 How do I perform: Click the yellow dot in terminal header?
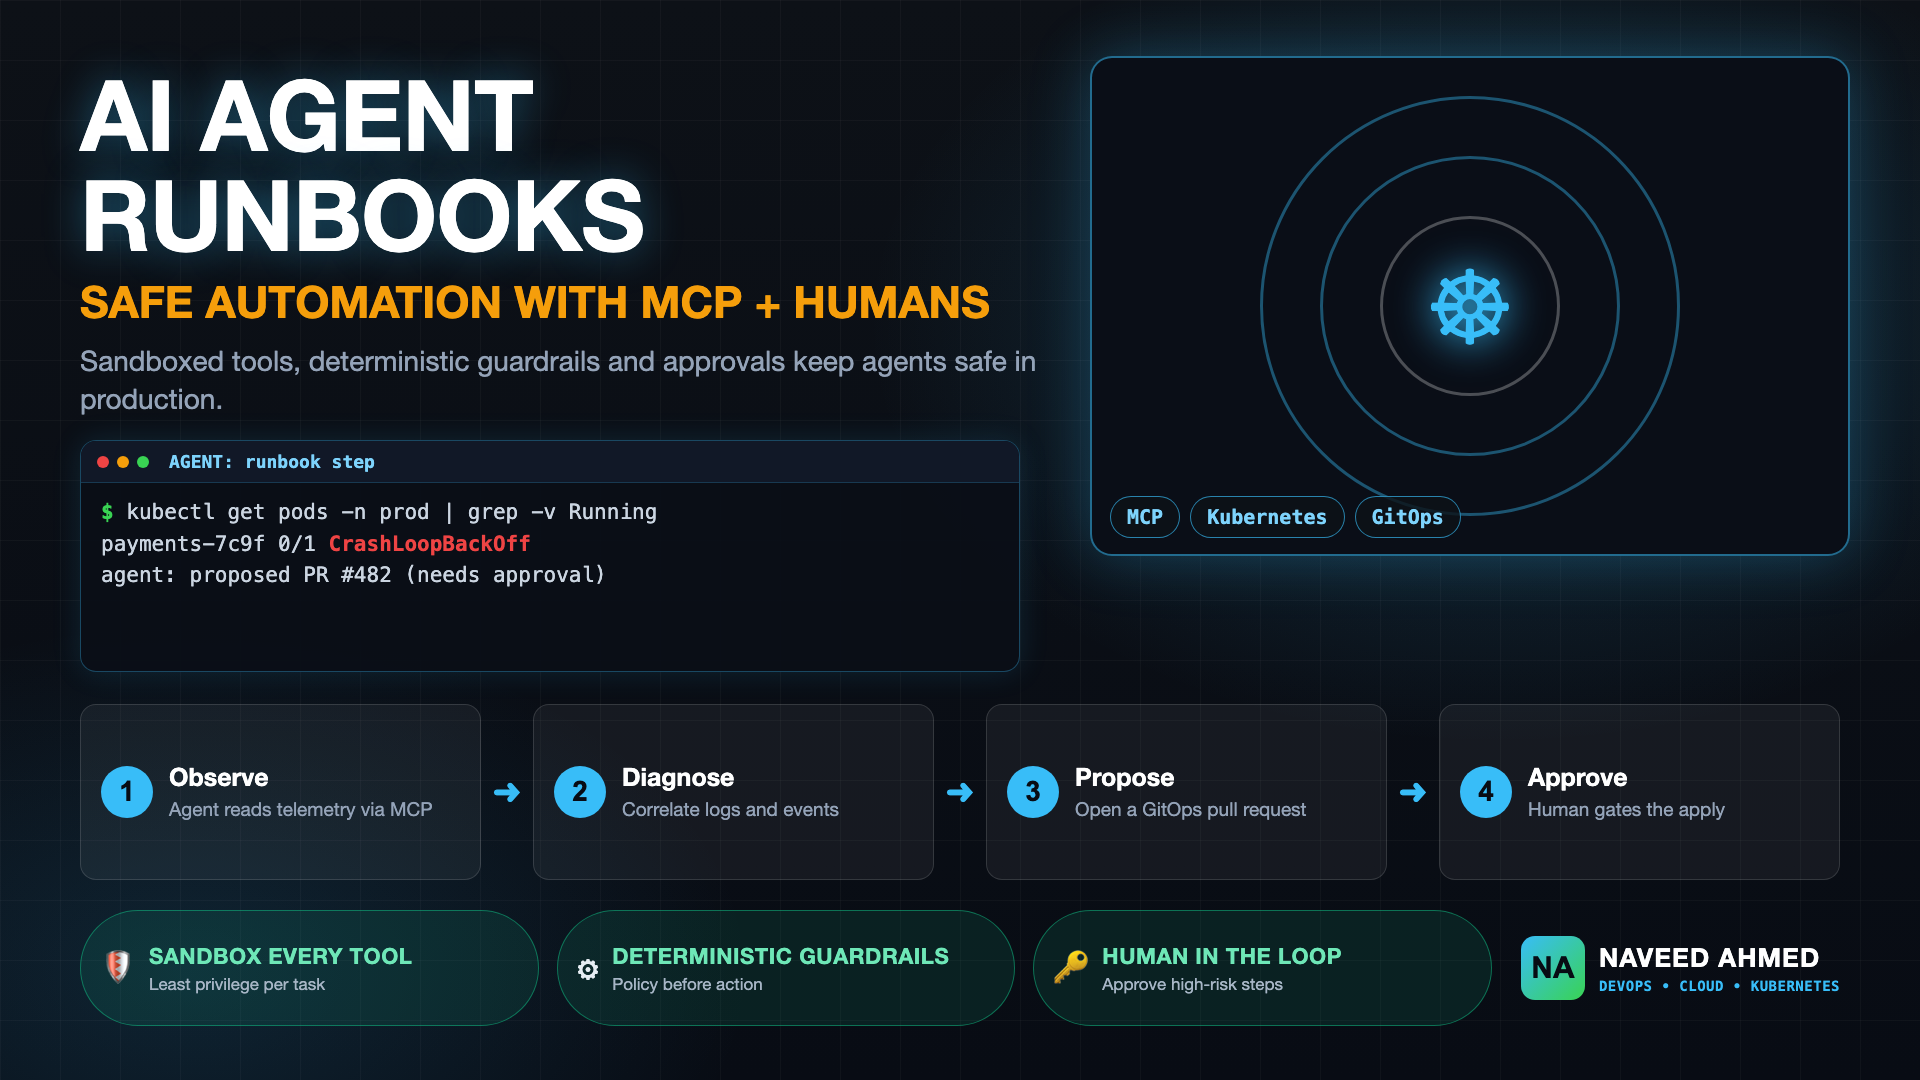(123, 462)
